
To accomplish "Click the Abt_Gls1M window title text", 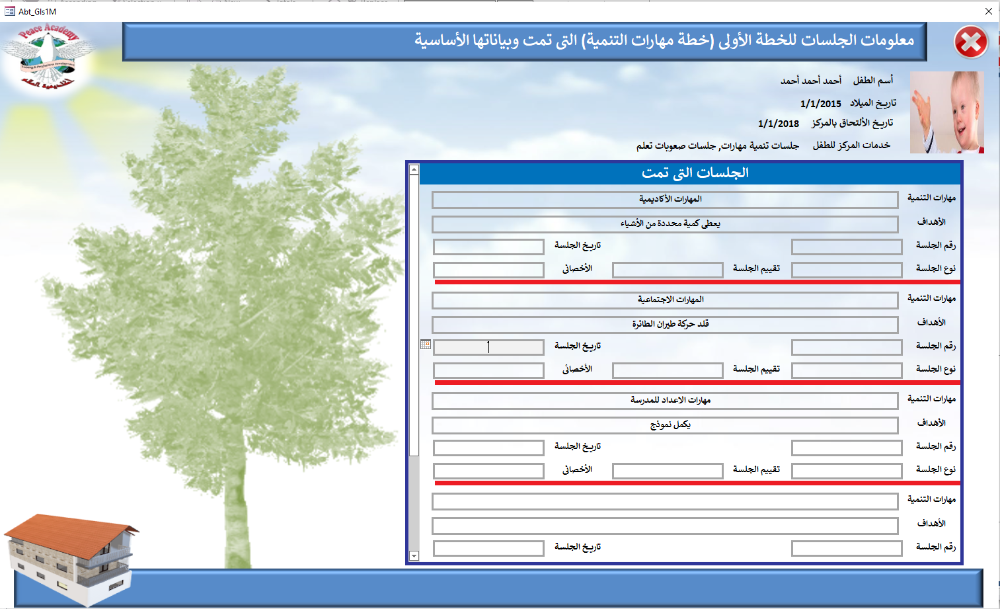I will pos(38,11).
